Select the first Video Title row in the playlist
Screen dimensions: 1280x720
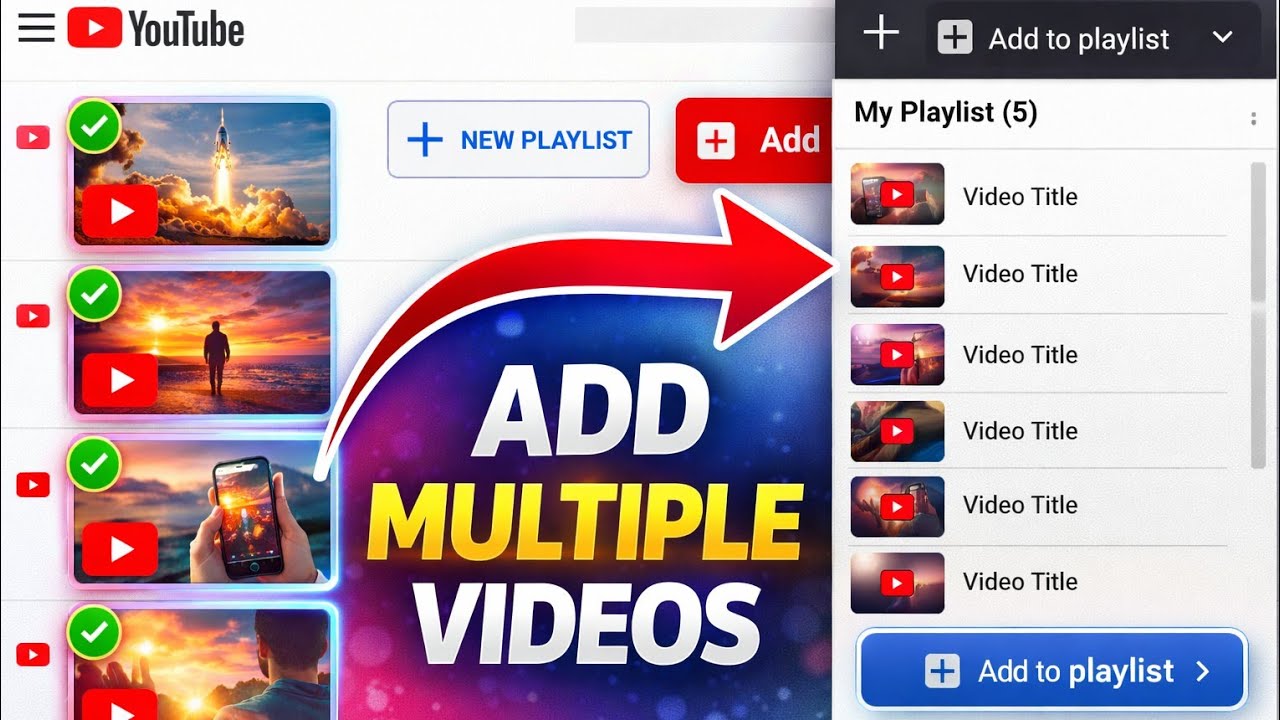1038,196
